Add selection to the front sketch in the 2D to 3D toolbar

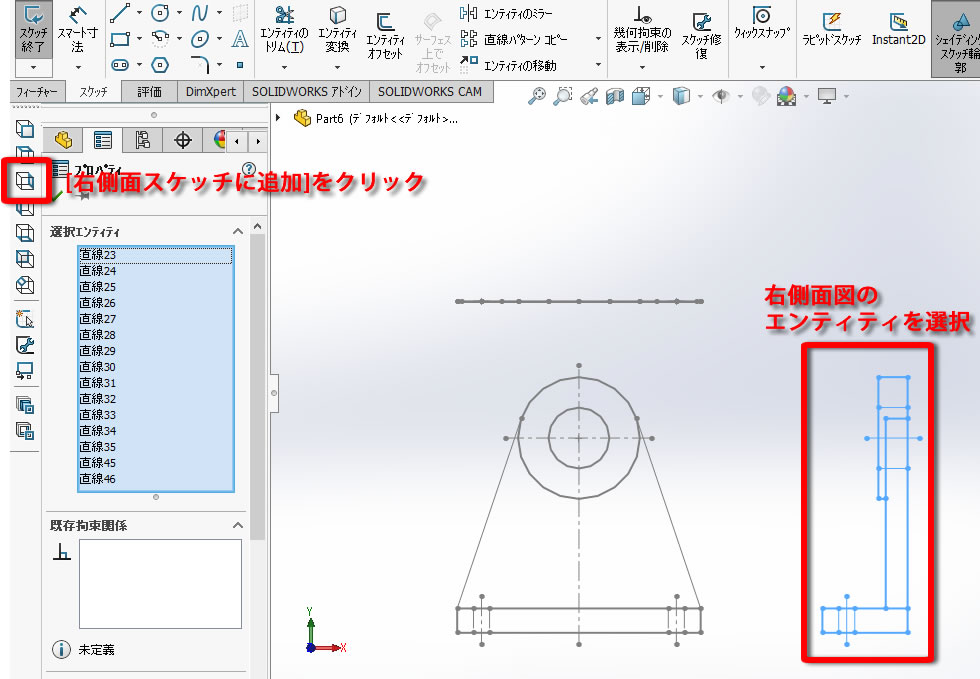point(25,128)
